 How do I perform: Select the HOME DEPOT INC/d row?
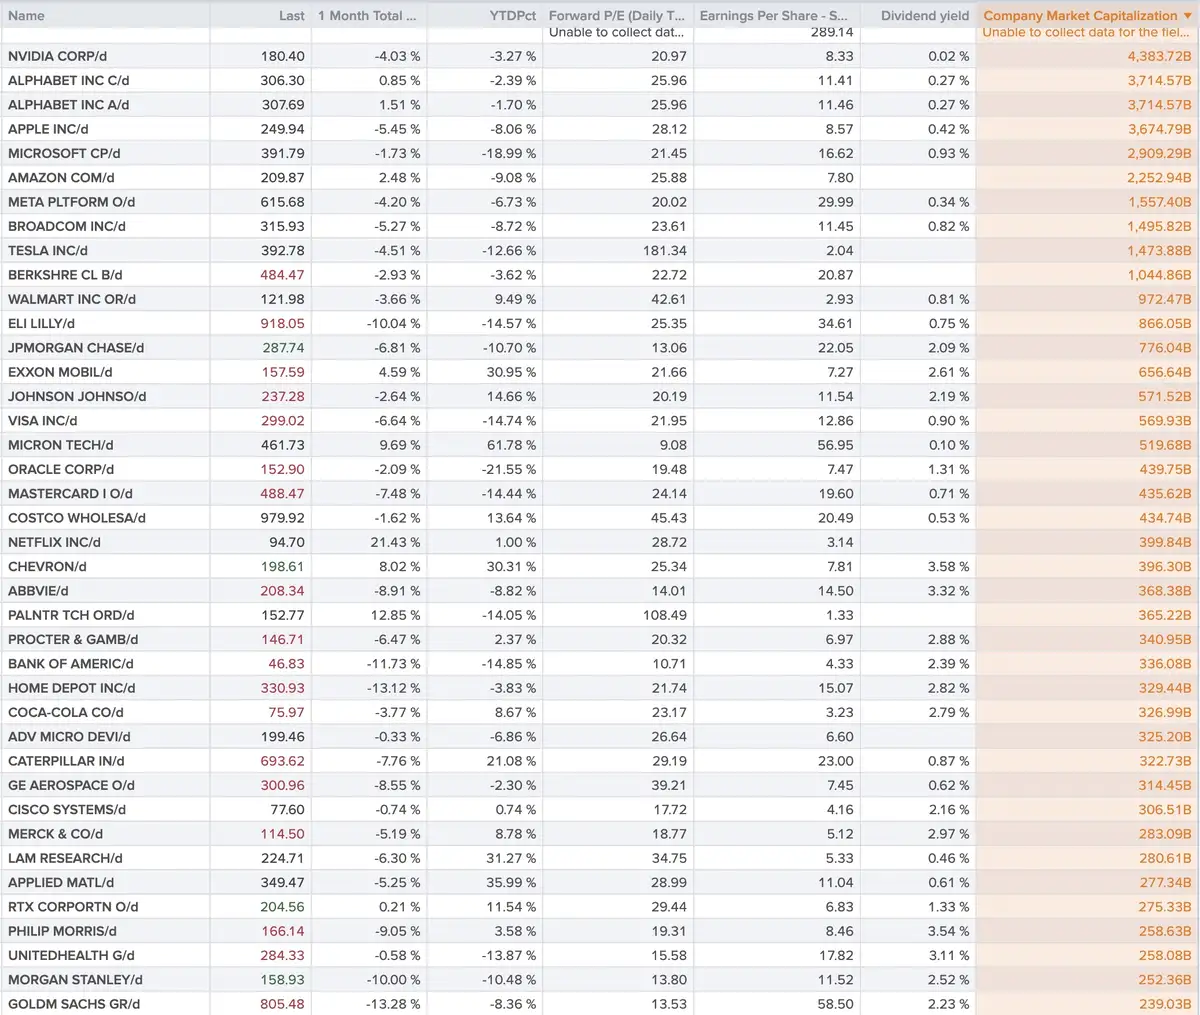[x=600, y=688]
